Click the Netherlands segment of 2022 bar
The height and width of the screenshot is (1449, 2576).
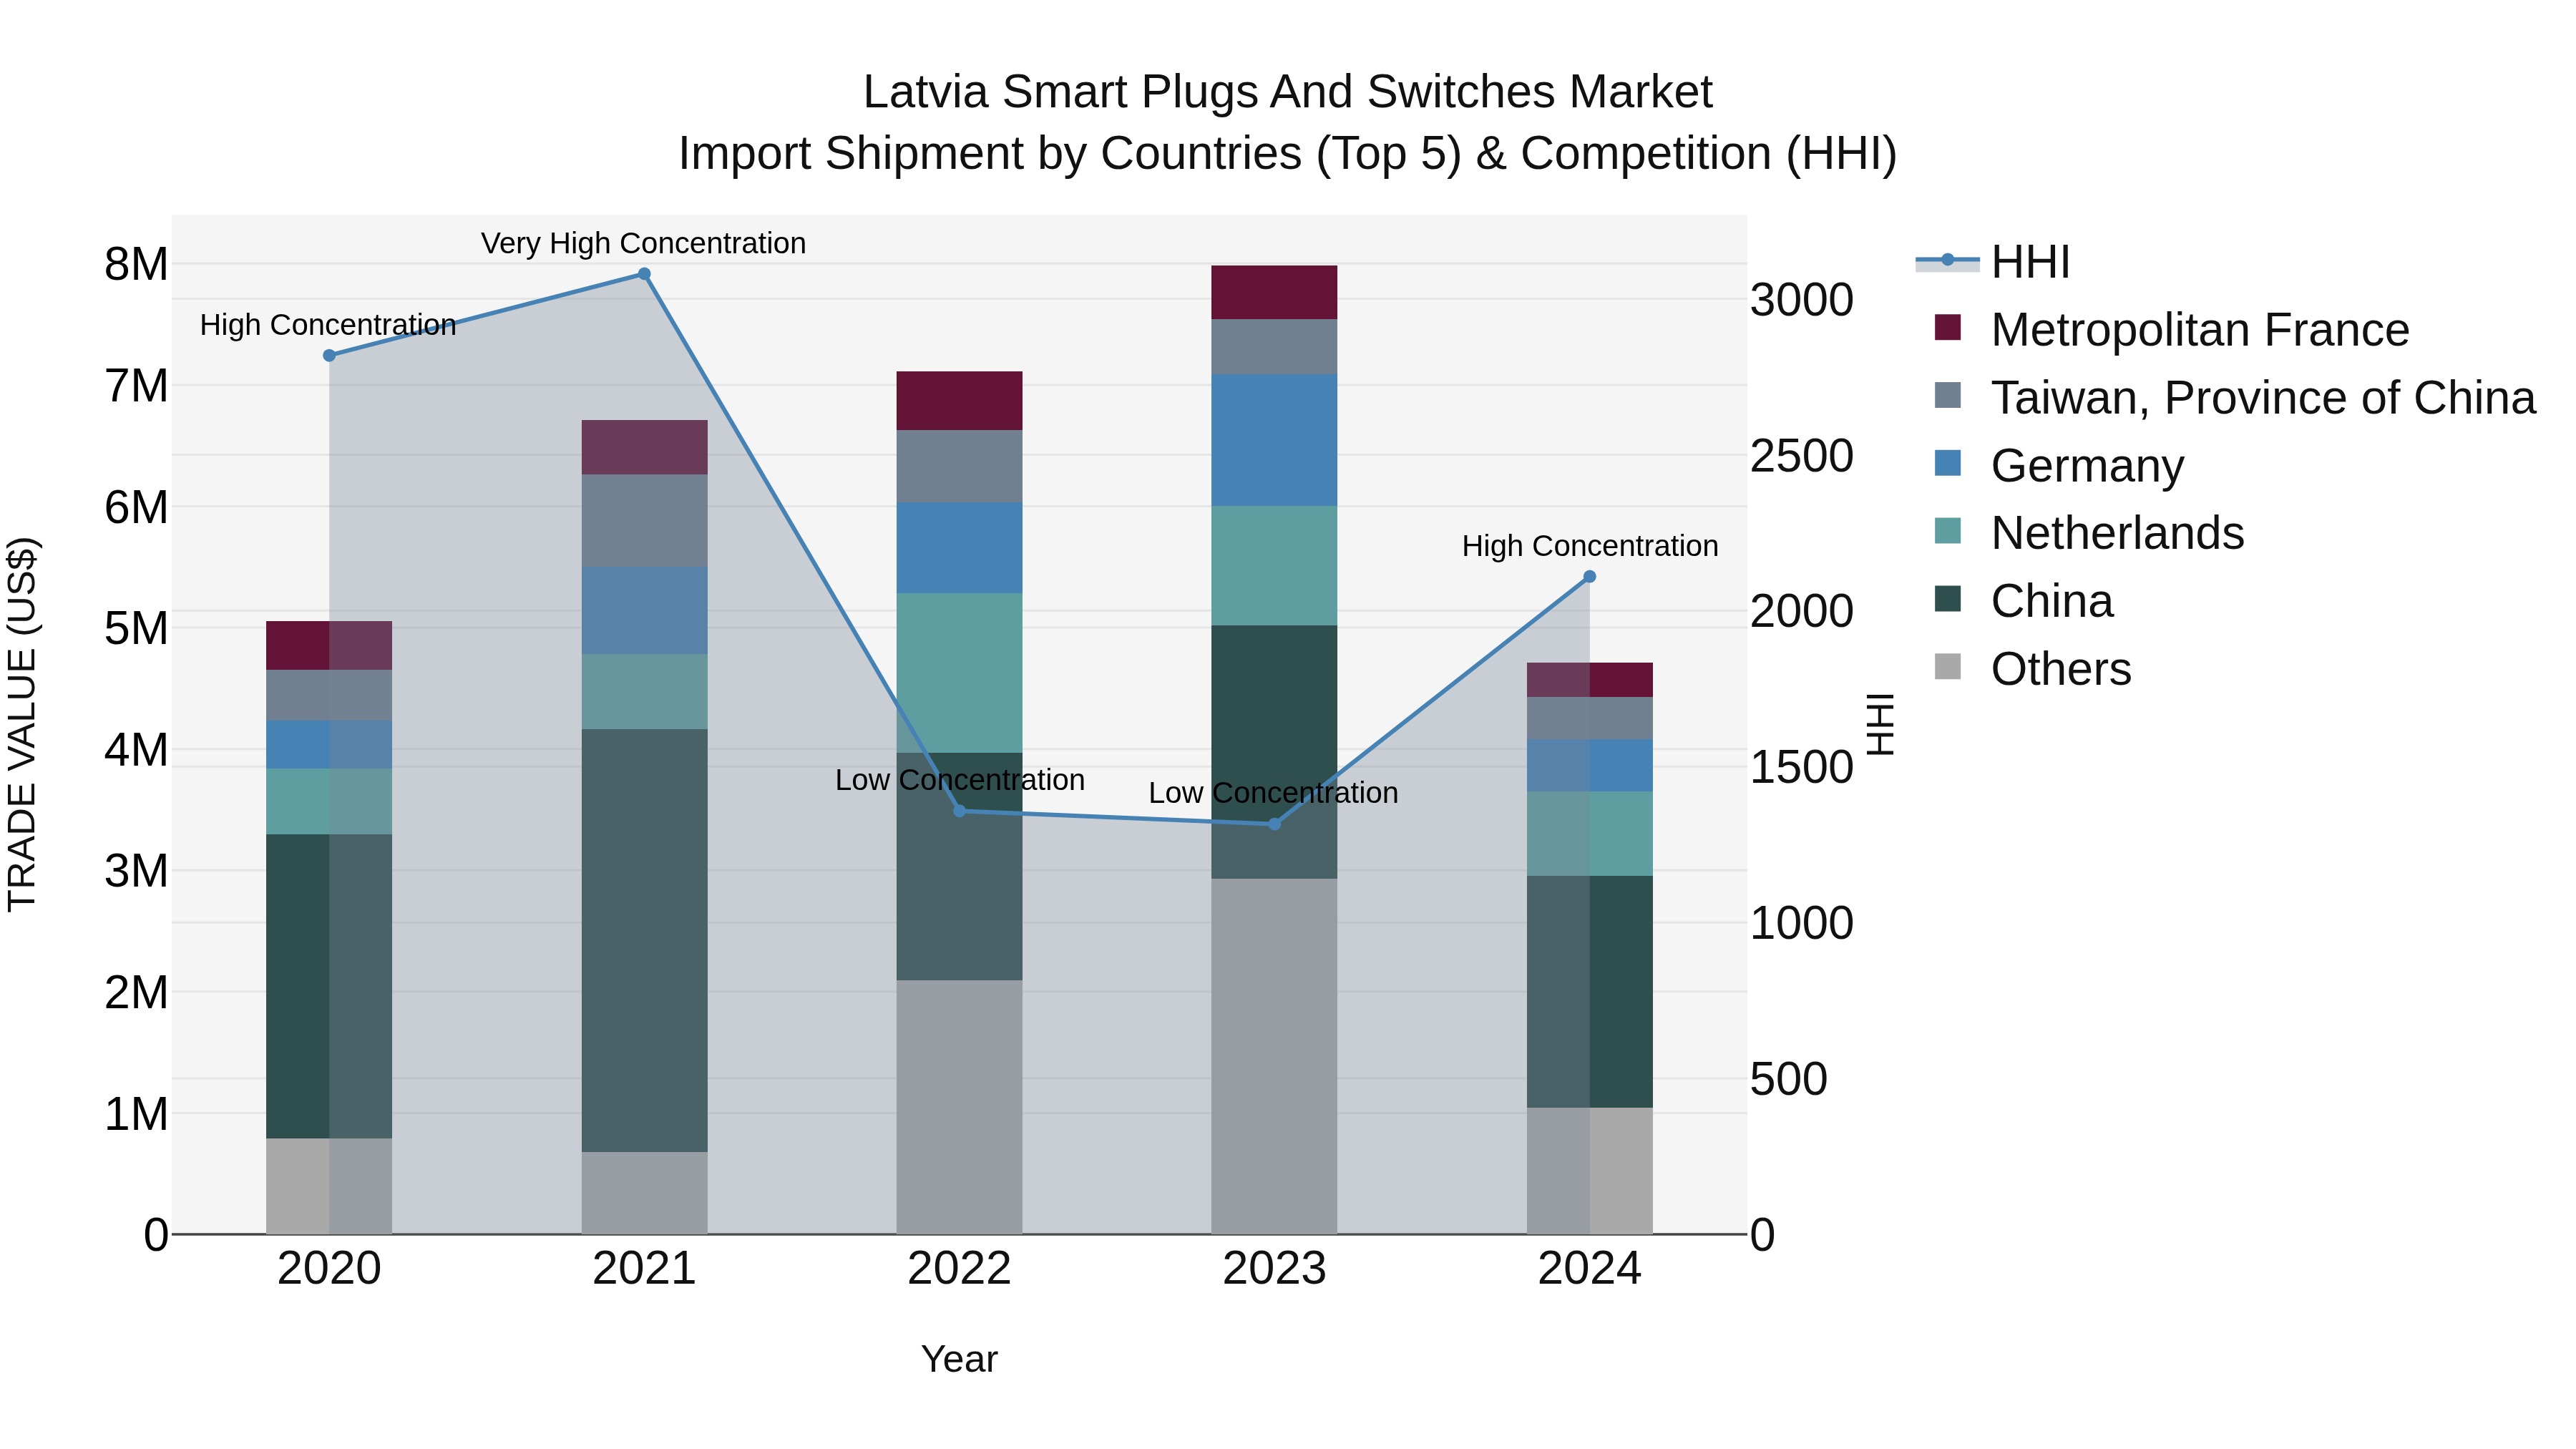pyautogui.click(x=959, y=673)
